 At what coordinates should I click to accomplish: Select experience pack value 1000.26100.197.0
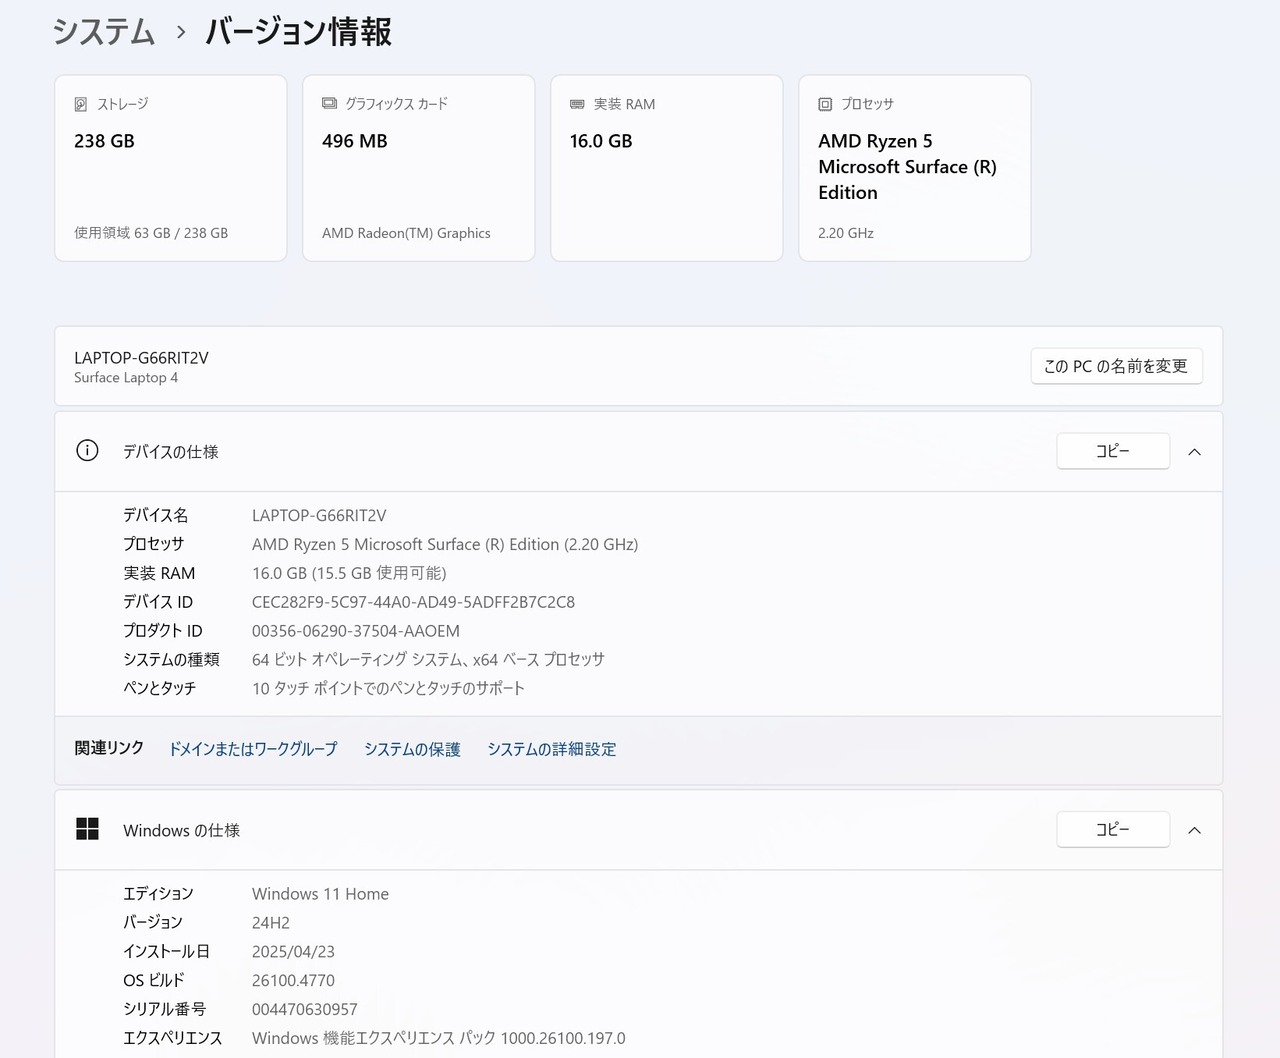438,1038
